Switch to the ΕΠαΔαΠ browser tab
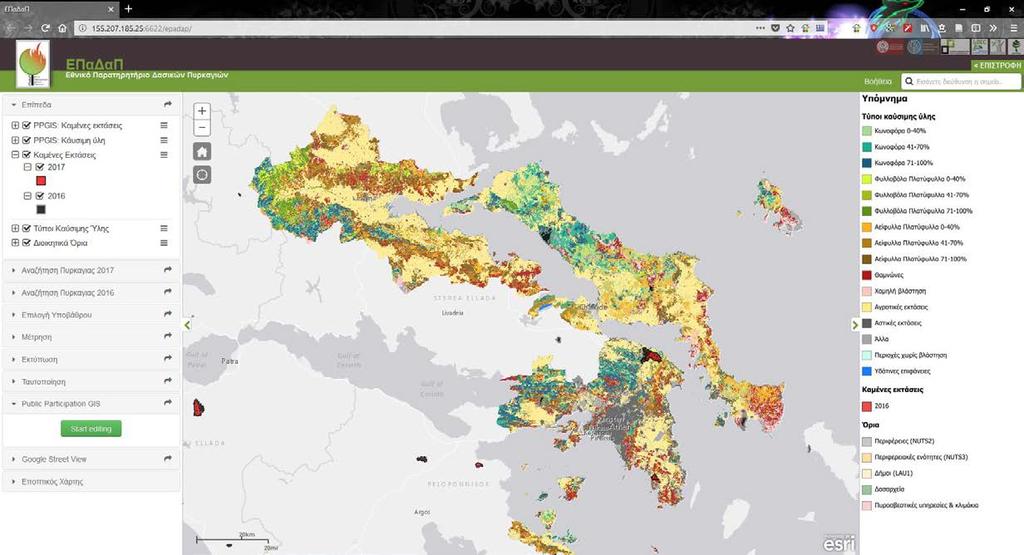 coord(57,9)
